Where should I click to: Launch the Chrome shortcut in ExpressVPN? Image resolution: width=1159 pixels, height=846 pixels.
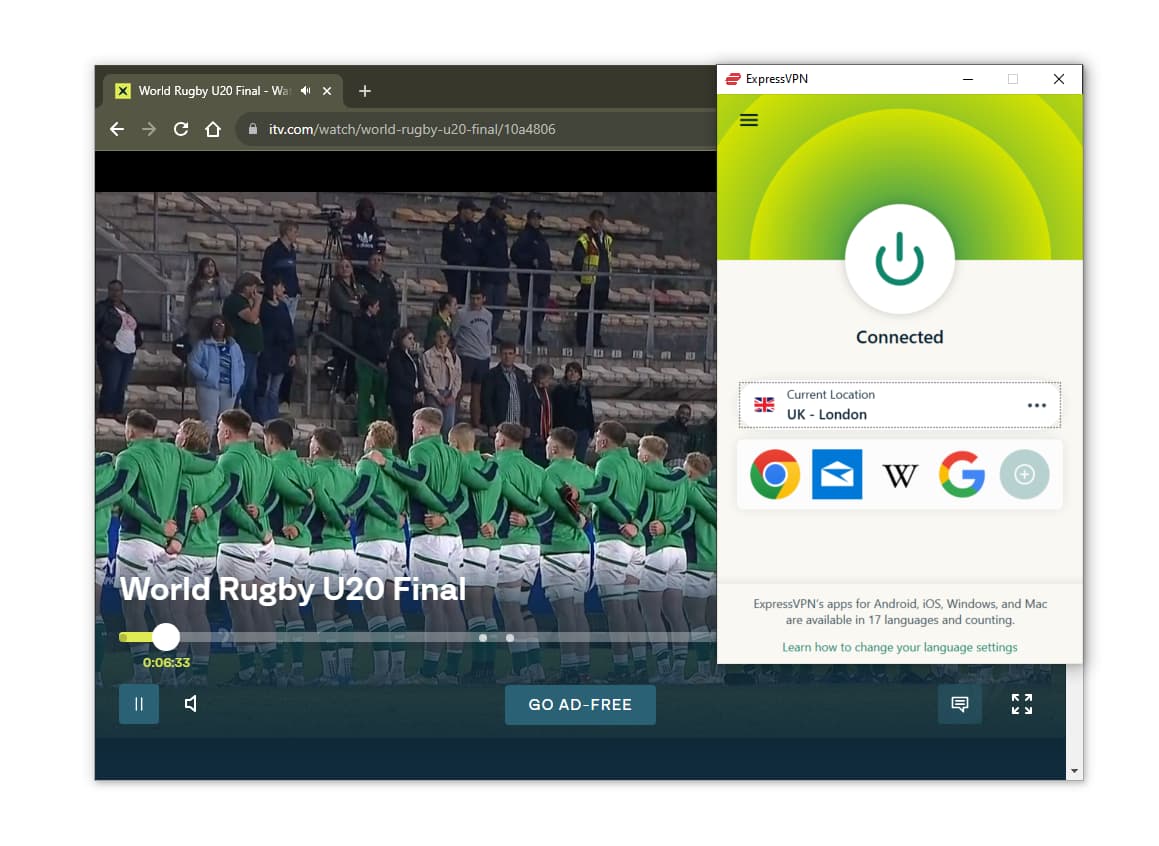pyautogui.click(x=774, y=474)
